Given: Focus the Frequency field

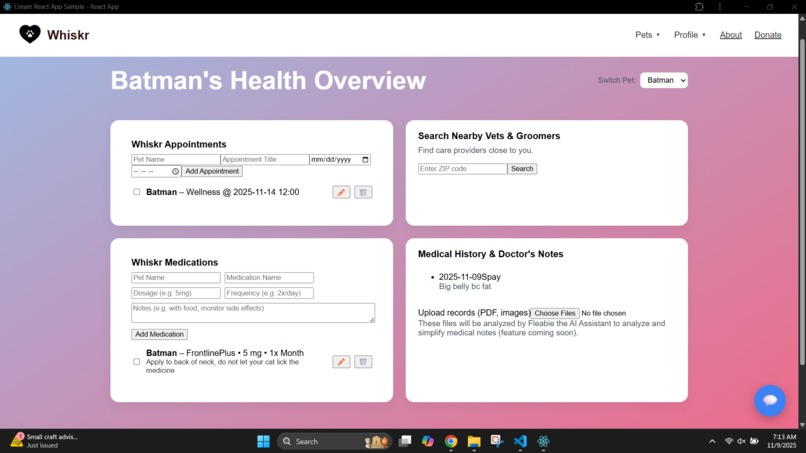Looking at the screenshot, I should (269, 293).
